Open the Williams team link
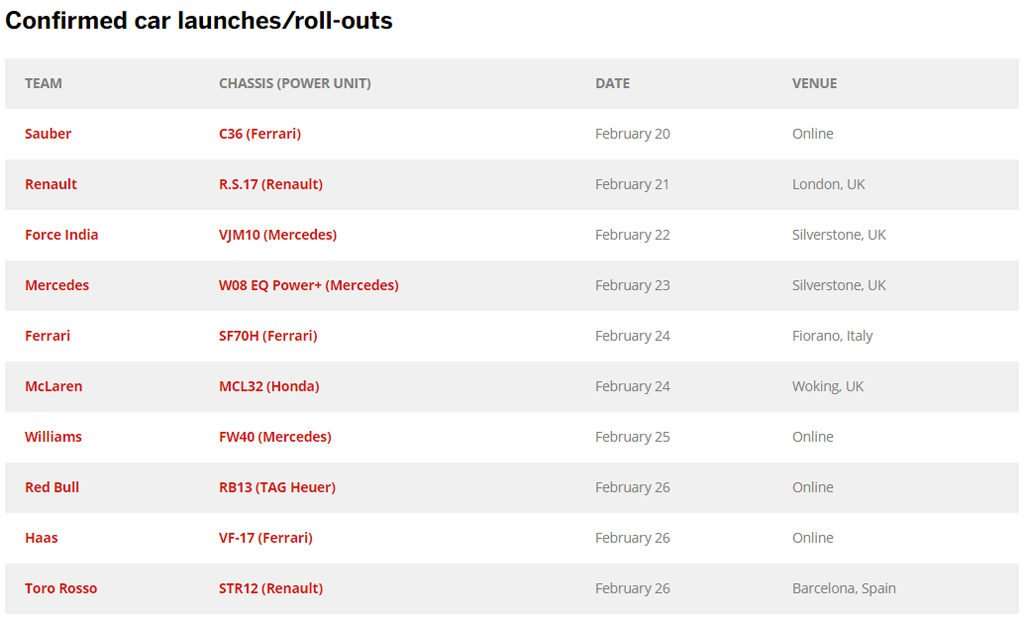 (x=54, y=437)
